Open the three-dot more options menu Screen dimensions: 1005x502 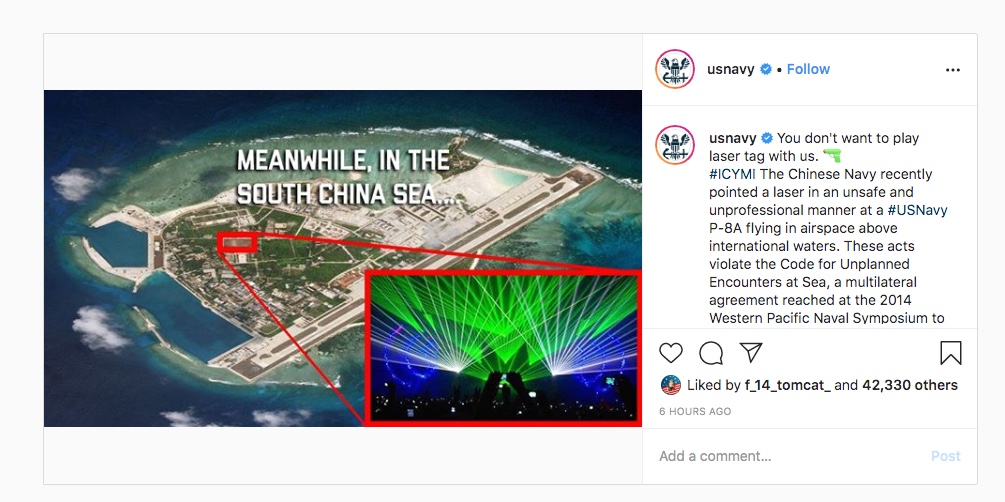click(x=952, y=70)
